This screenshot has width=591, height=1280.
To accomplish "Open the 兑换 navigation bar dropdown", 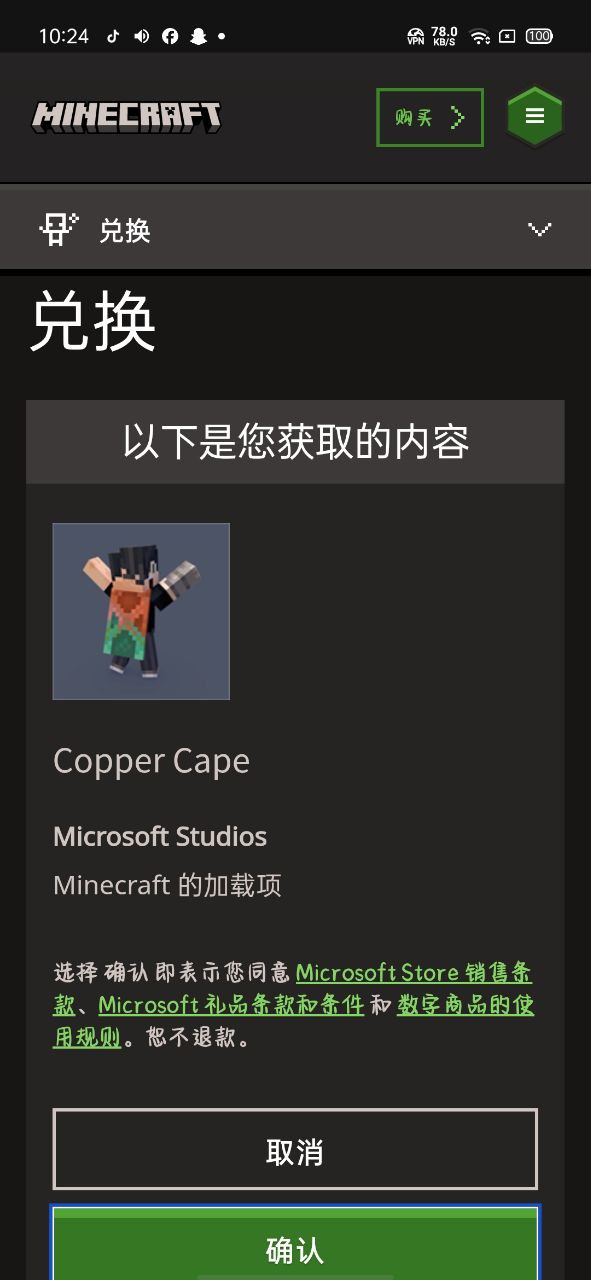I will point(295,228).
